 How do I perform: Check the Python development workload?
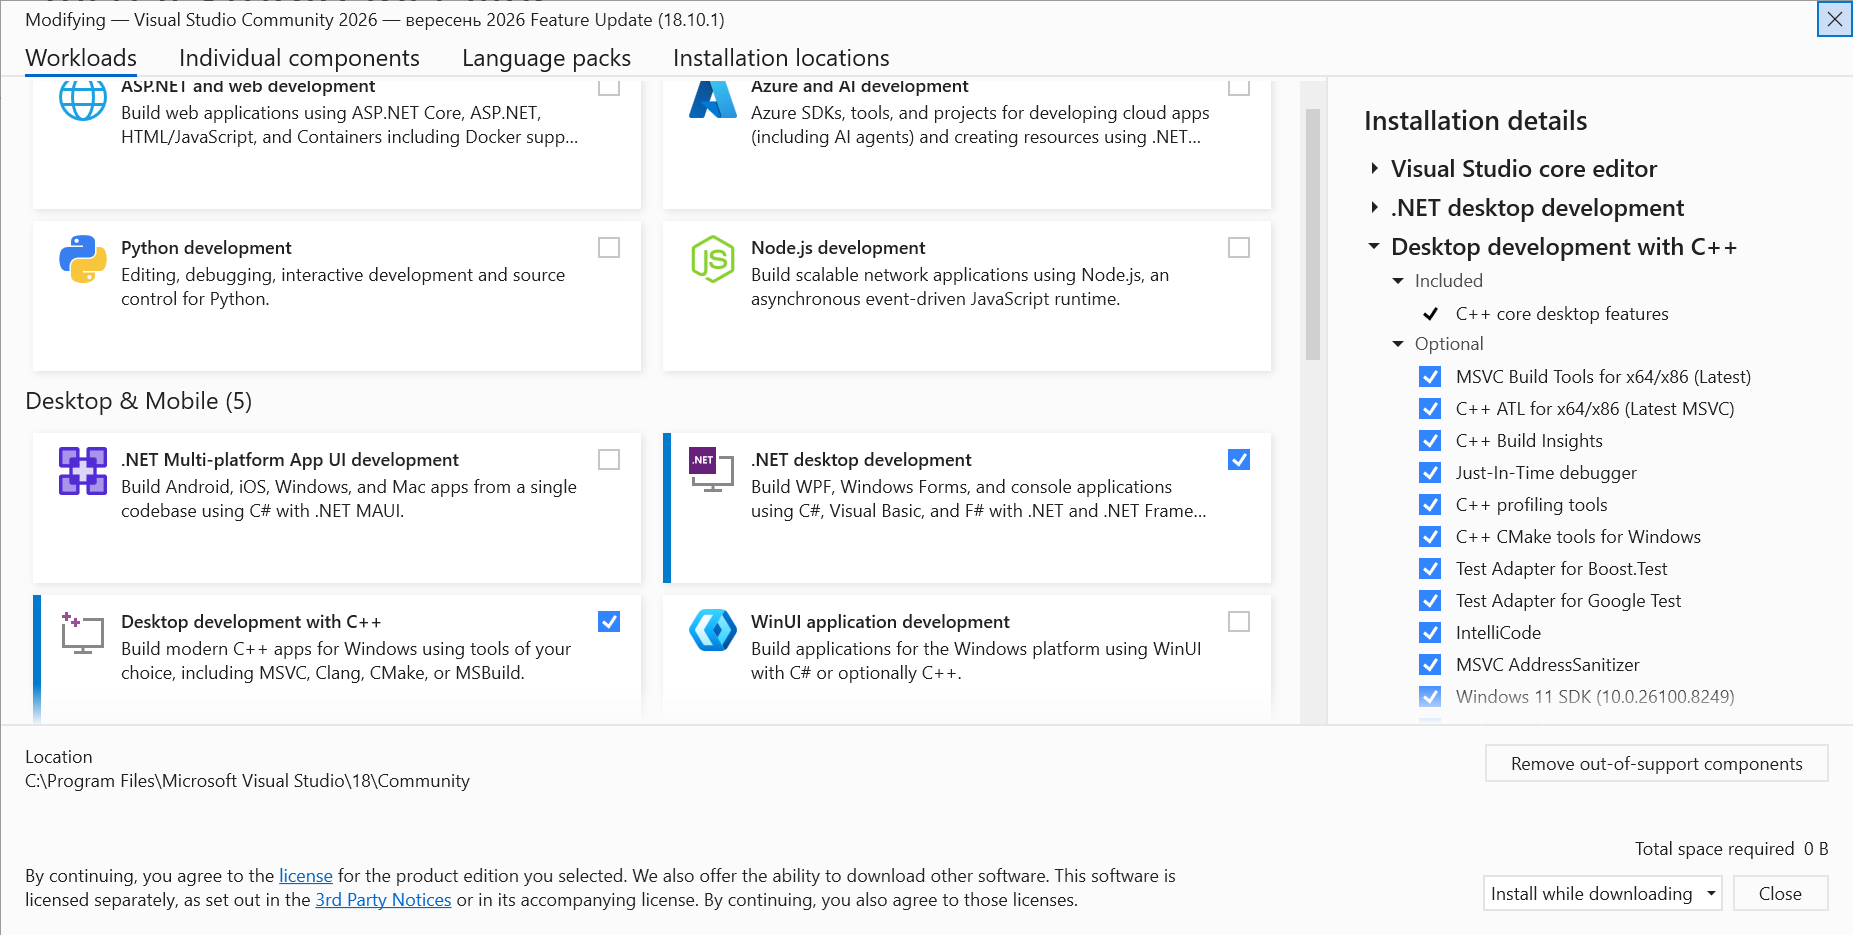coord(609,247)
